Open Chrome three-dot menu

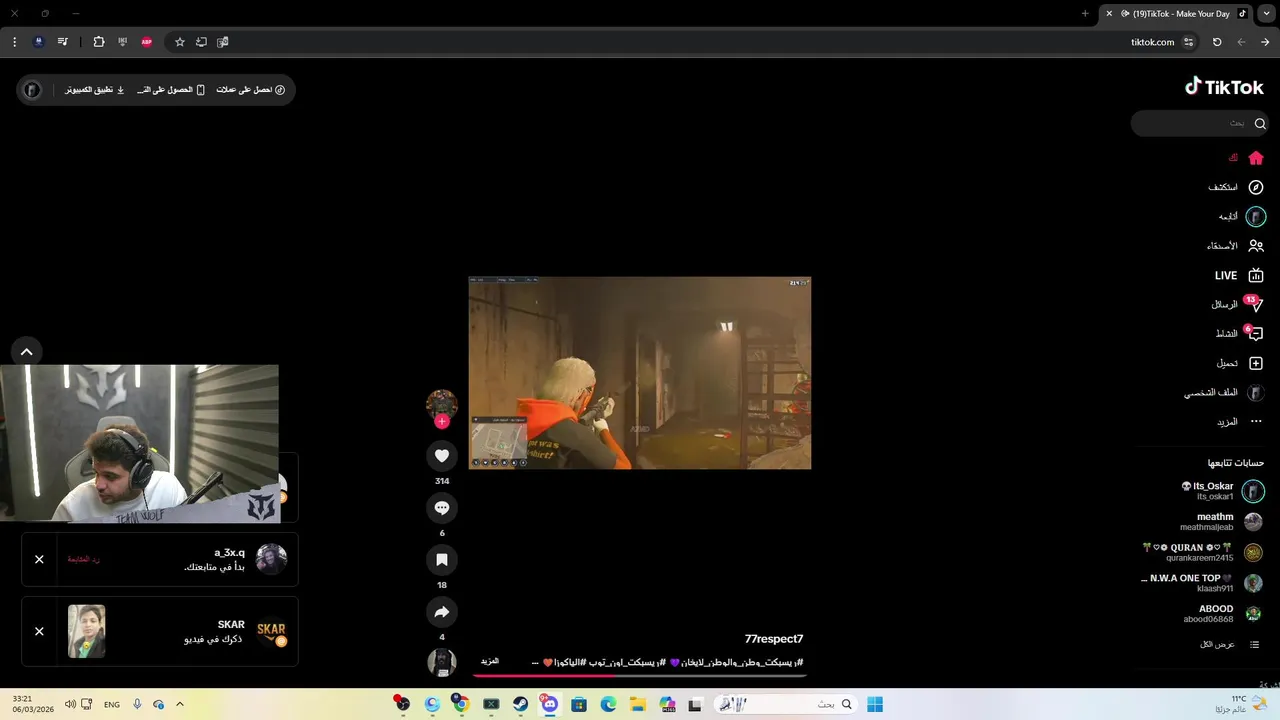14,42
